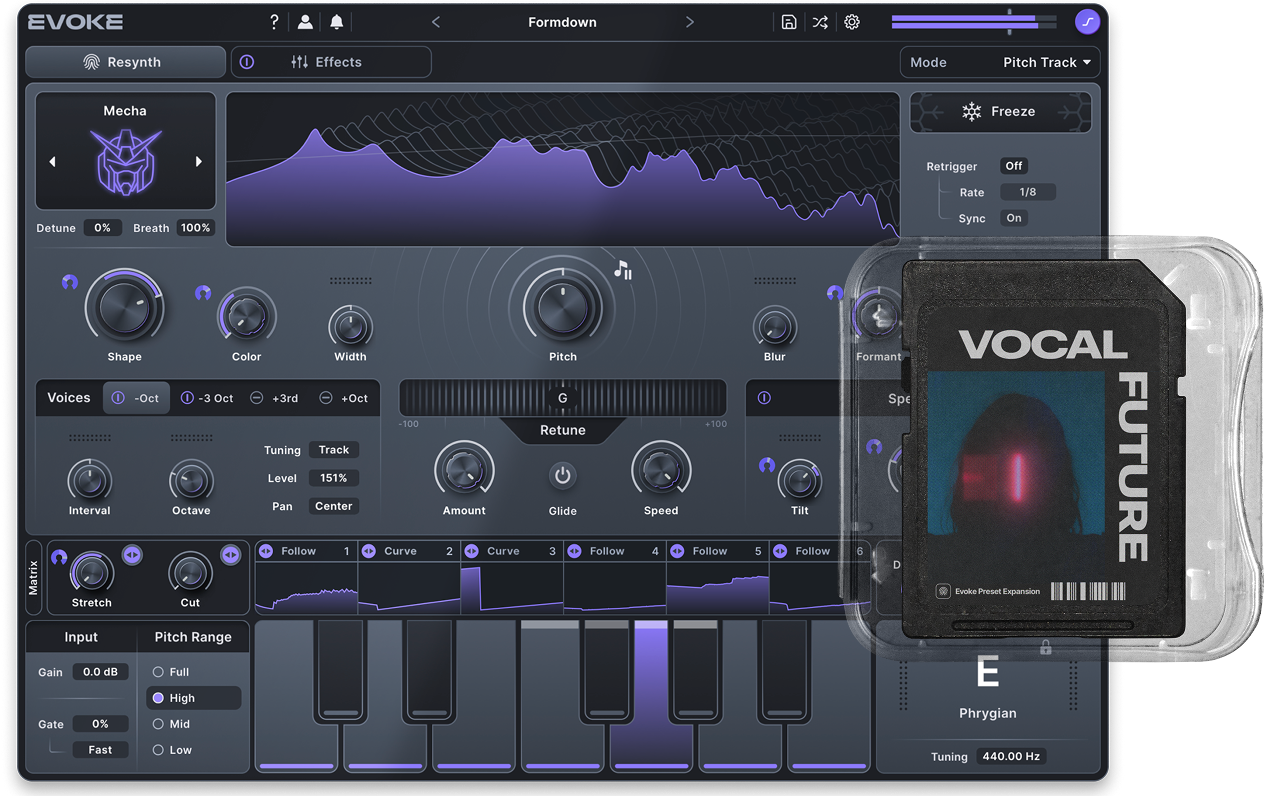Click the Level 151% value field
This screenshot has height=796, width=1286.
click(334, 478)
